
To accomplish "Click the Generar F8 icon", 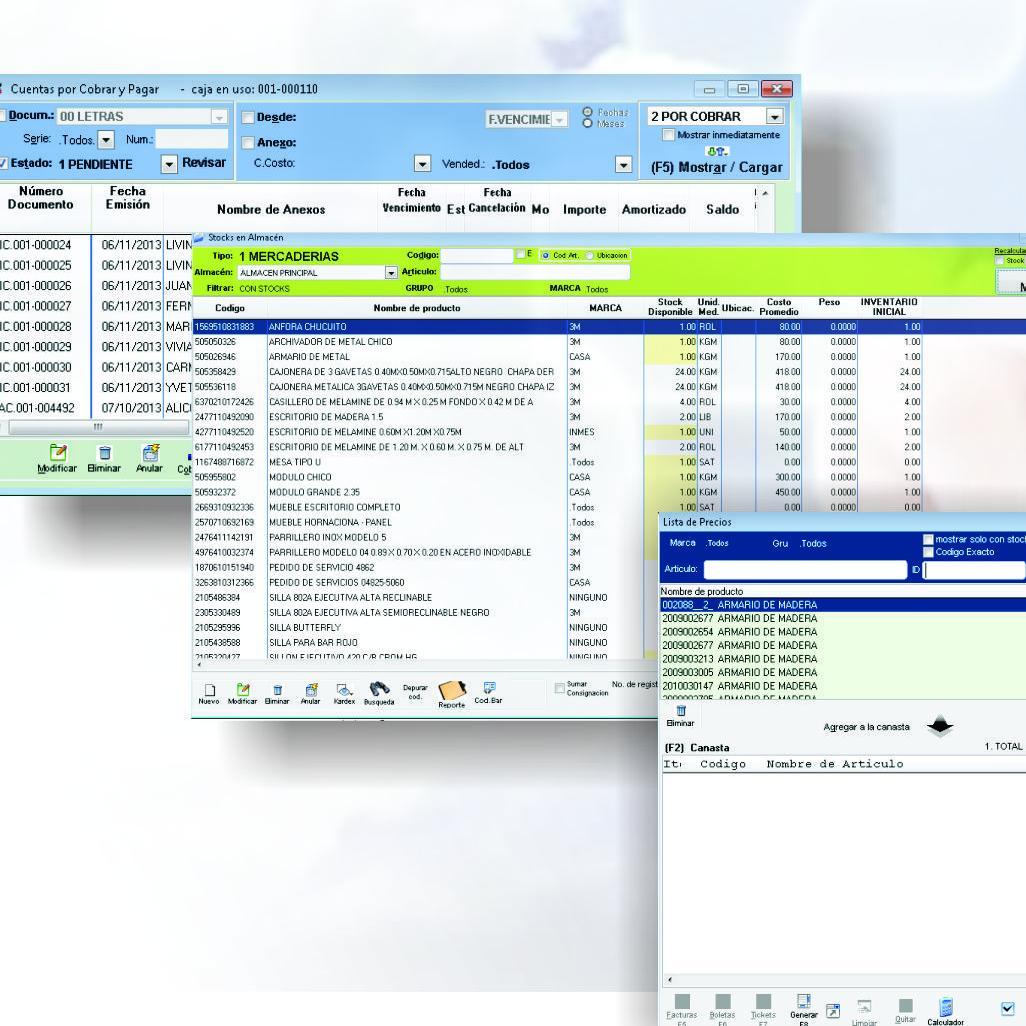I will click(x=804, y=1001).
